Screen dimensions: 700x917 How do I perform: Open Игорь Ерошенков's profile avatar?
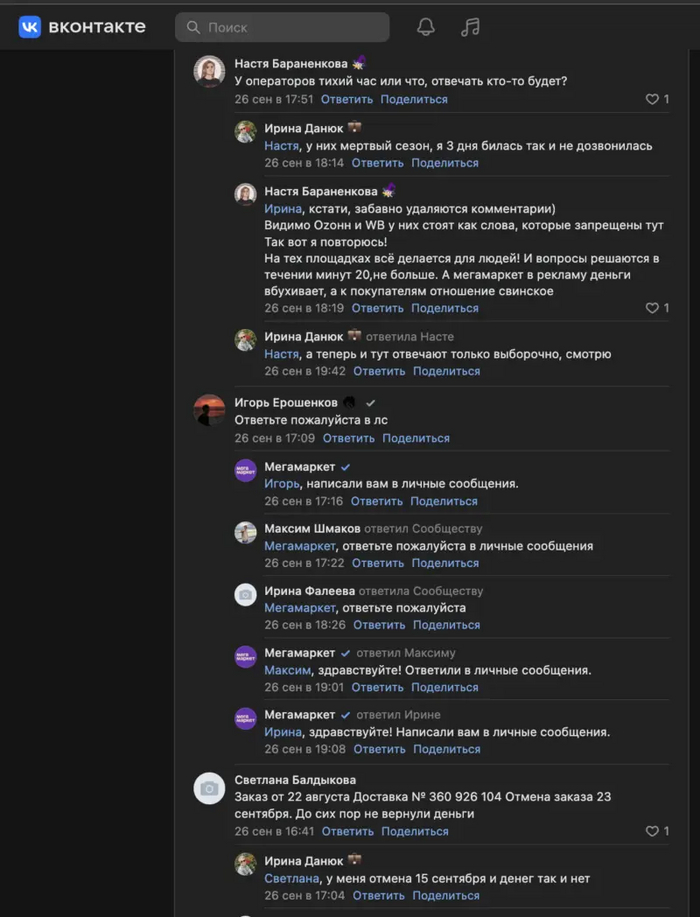point(209,410)
